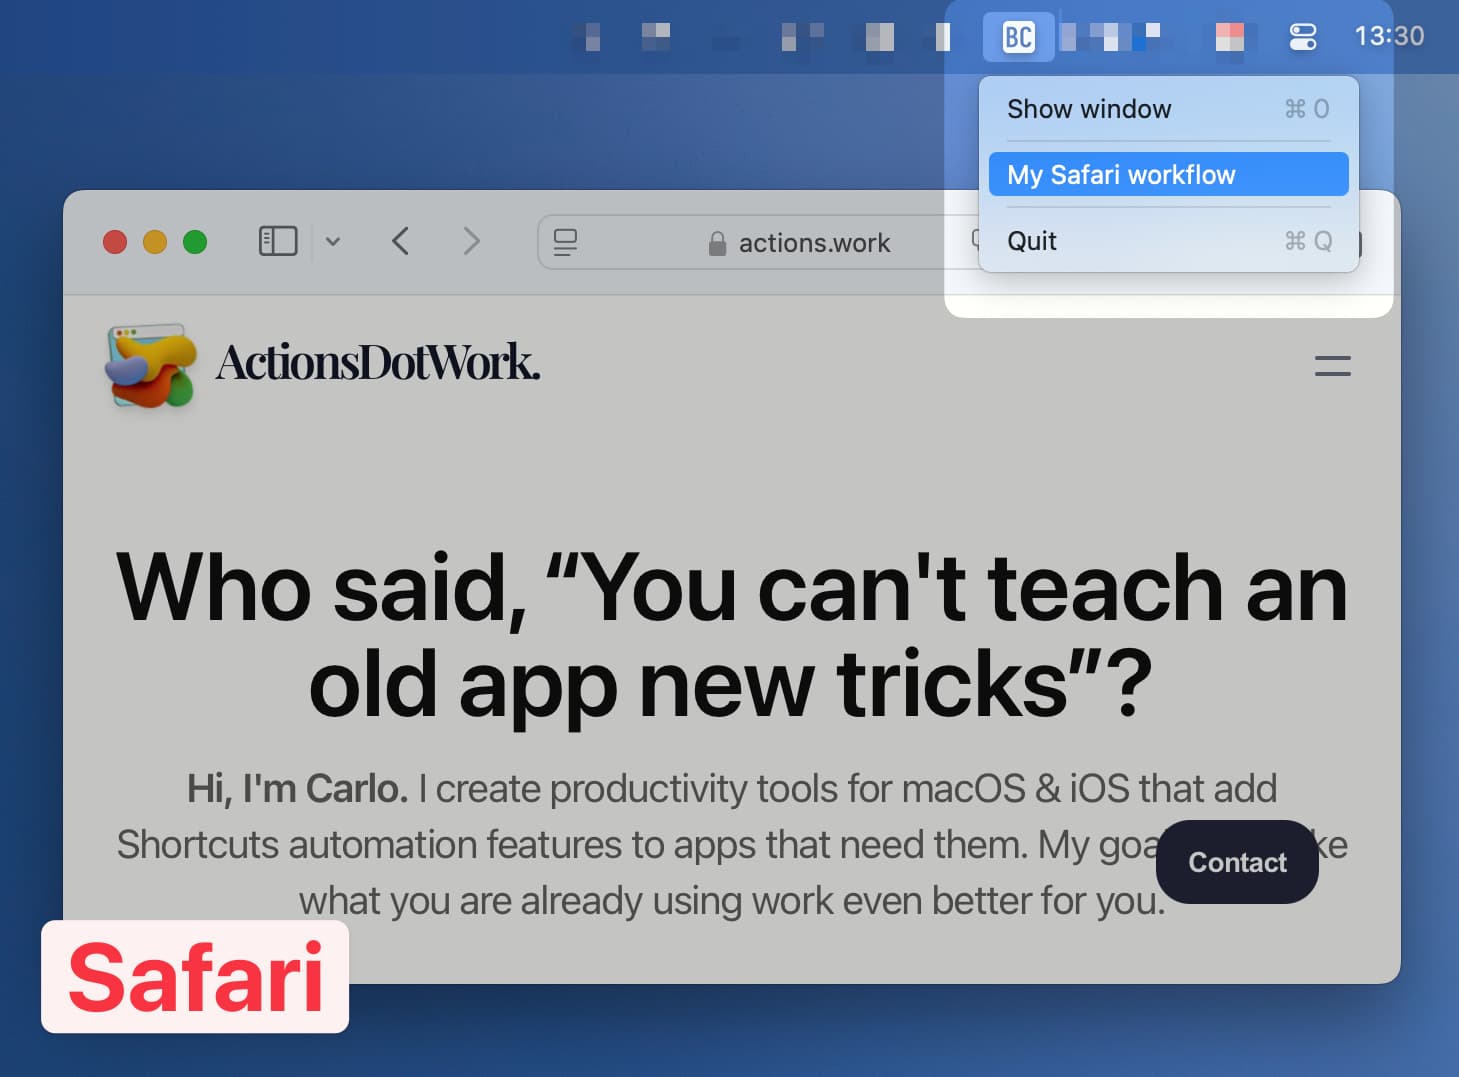Go forward to the next page
Viewport: 1459px width, 1077px height.
pos(471,241)
